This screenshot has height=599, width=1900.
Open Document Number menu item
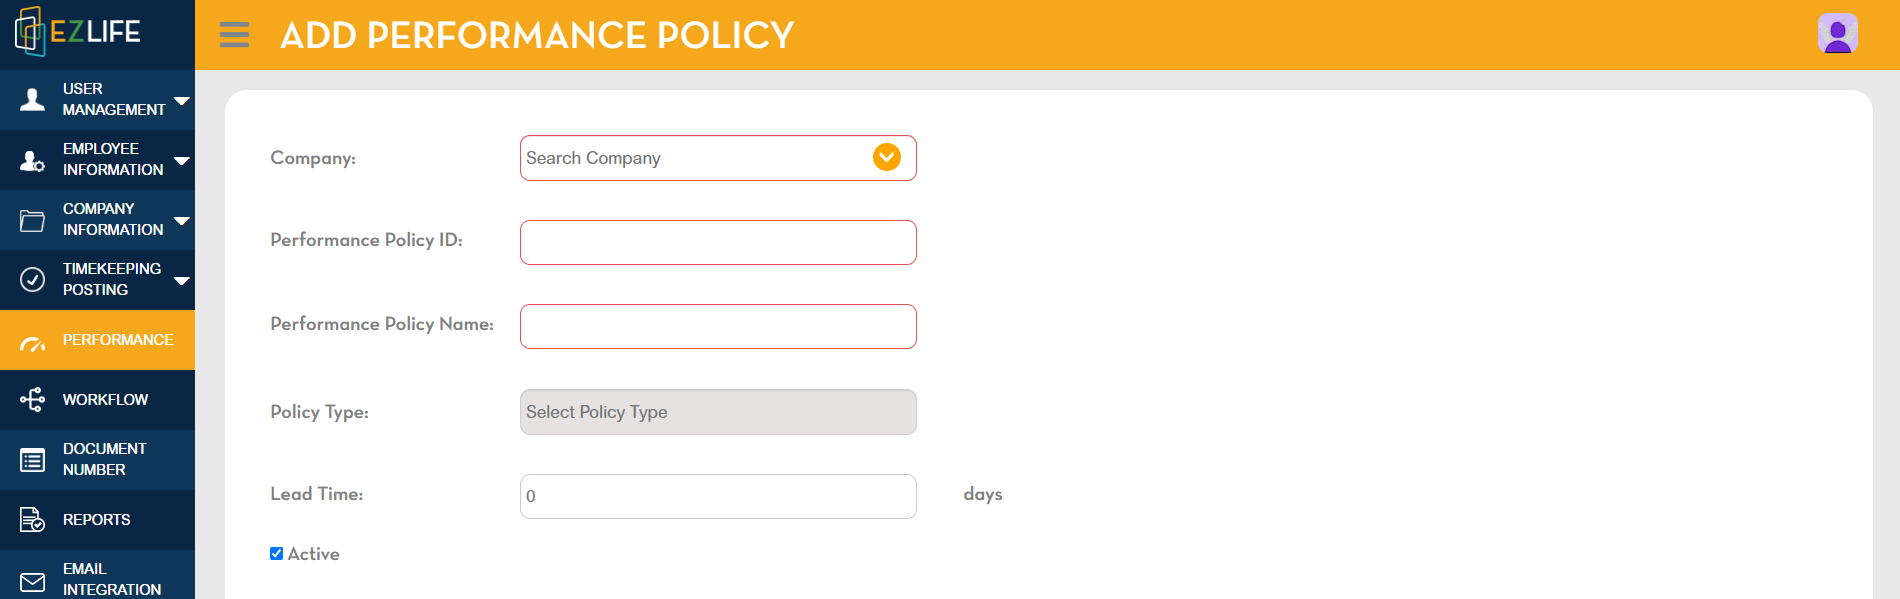click(97, 460)
